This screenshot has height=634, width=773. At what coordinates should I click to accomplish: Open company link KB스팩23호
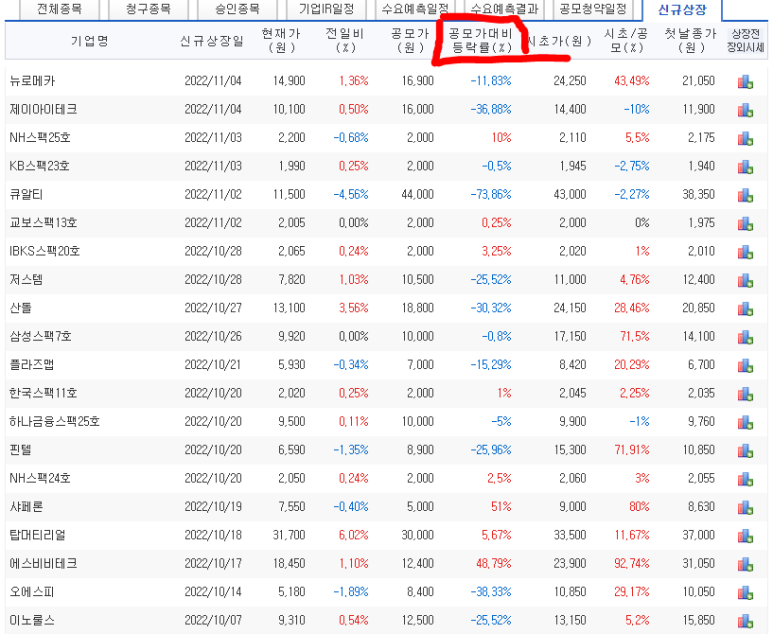click(x=39, y=166)
